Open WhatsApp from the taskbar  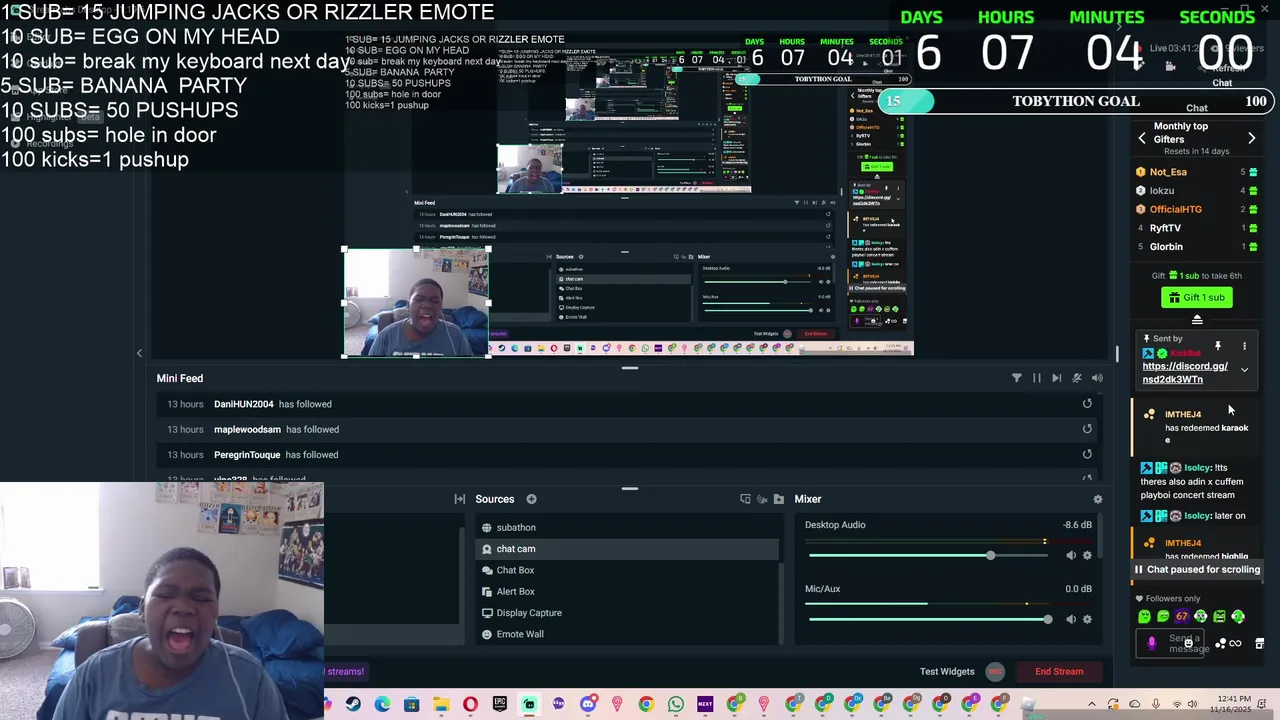[x=676, y=705]
